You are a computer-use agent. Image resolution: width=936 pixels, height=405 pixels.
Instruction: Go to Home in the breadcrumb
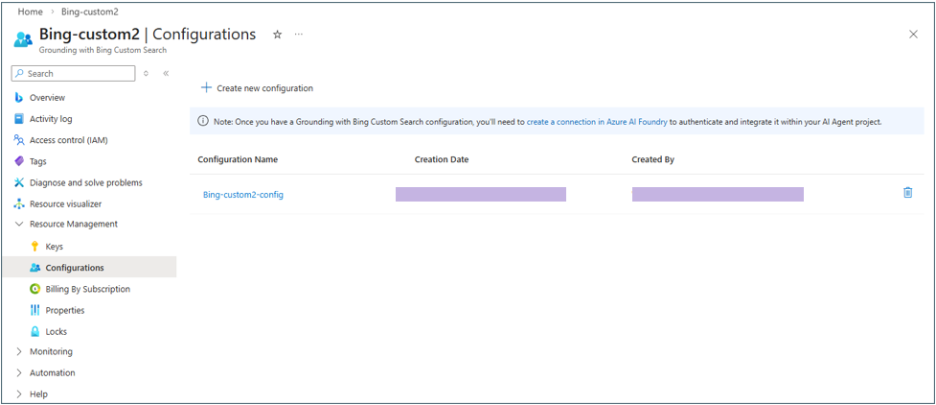[30, 11]
